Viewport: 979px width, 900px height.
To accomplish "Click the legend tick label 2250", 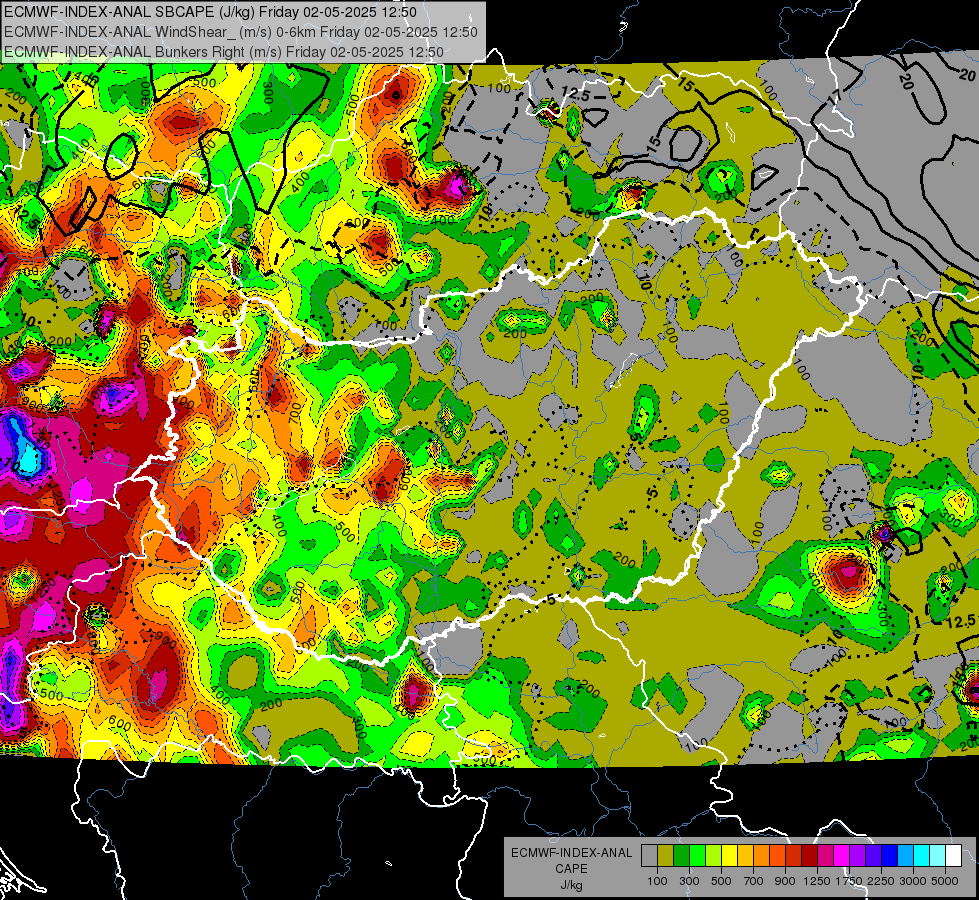I will coord(882,881).
